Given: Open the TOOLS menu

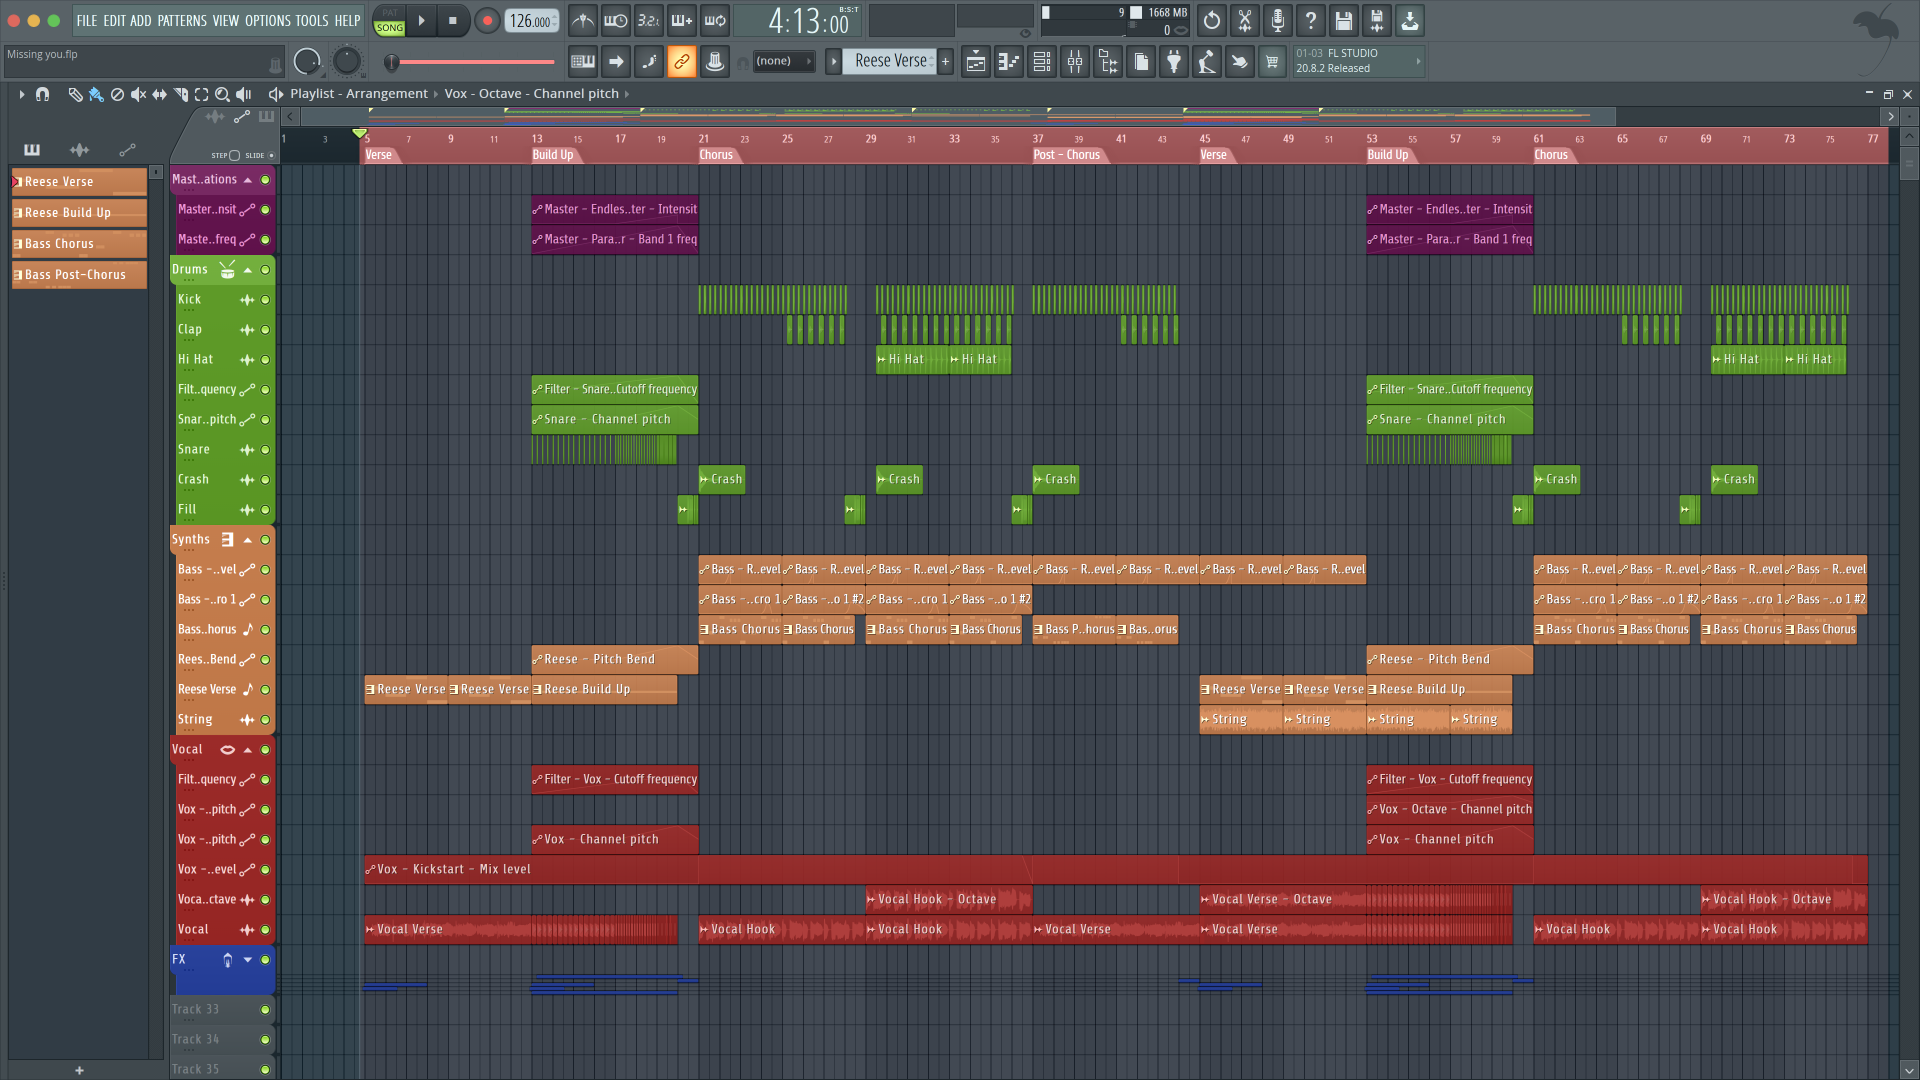Looking at the screenshot, I should pos(312,20).
